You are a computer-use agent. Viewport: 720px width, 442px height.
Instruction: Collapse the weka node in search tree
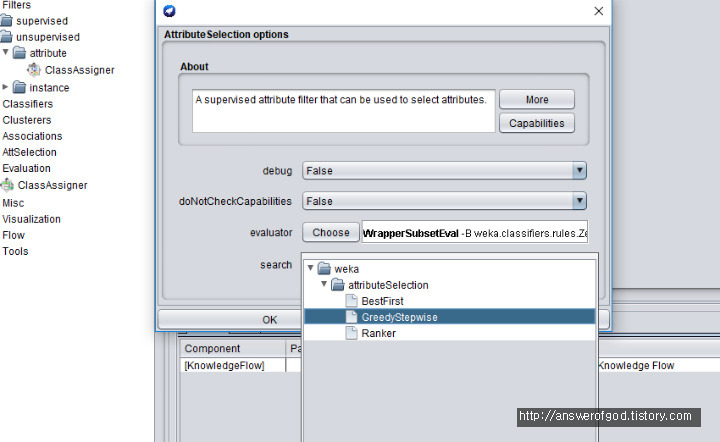[310, 268]
